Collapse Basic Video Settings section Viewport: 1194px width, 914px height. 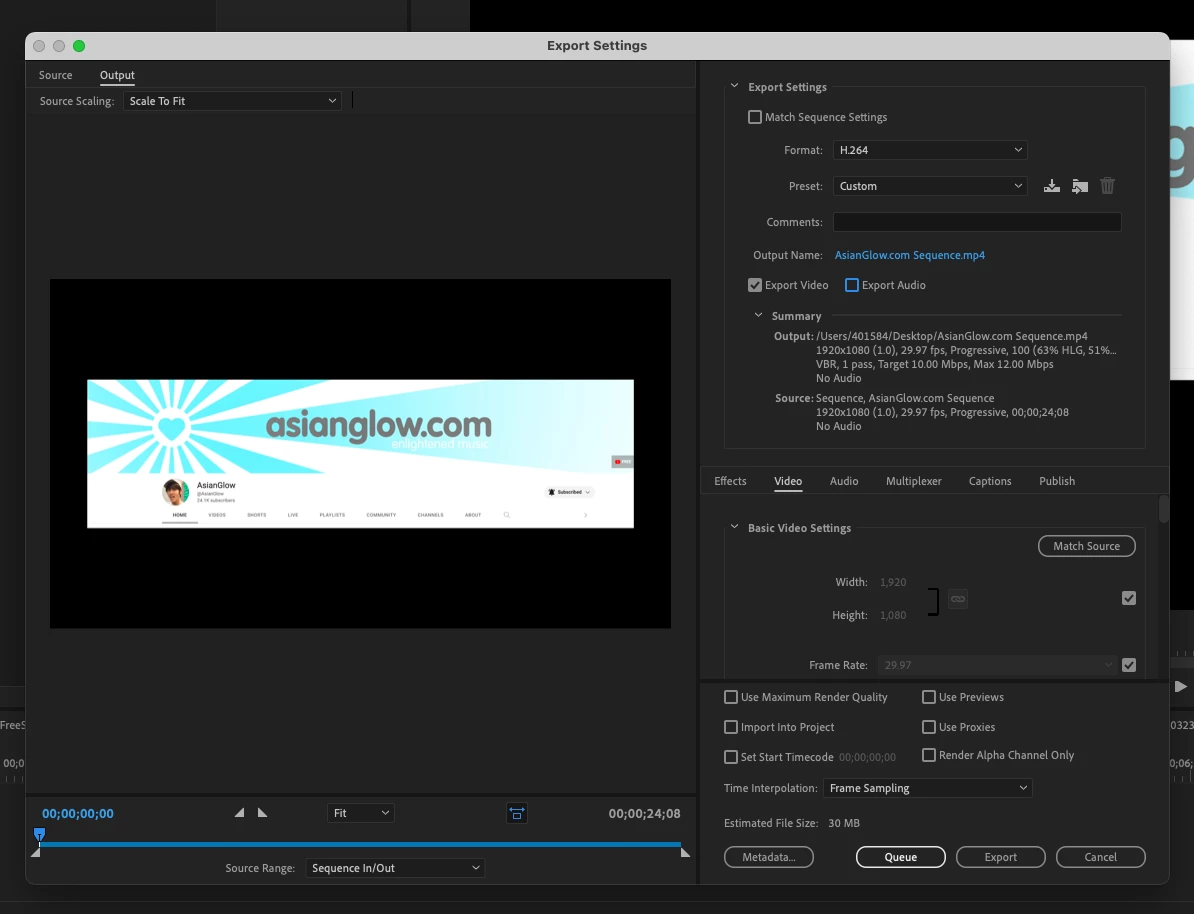(x=735, y=527)
